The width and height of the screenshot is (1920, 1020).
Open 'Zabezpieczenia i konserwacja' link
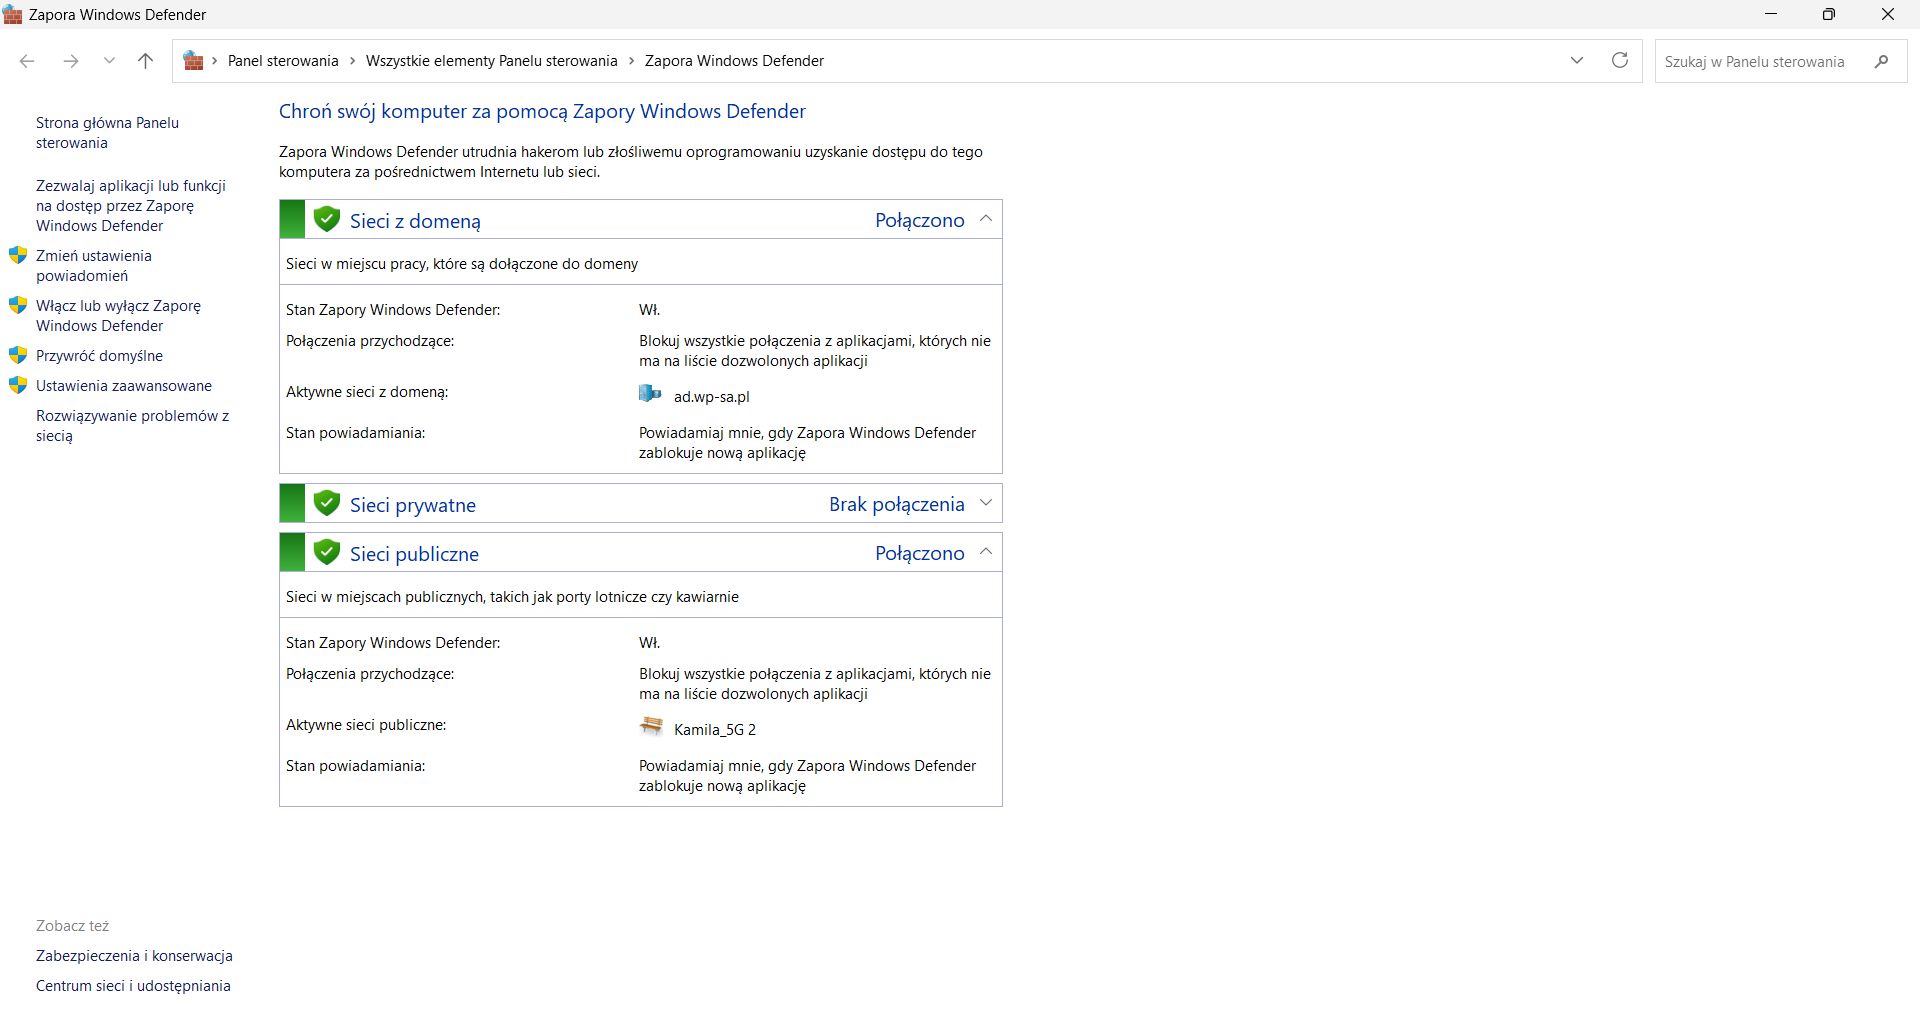tap(134, 956)
